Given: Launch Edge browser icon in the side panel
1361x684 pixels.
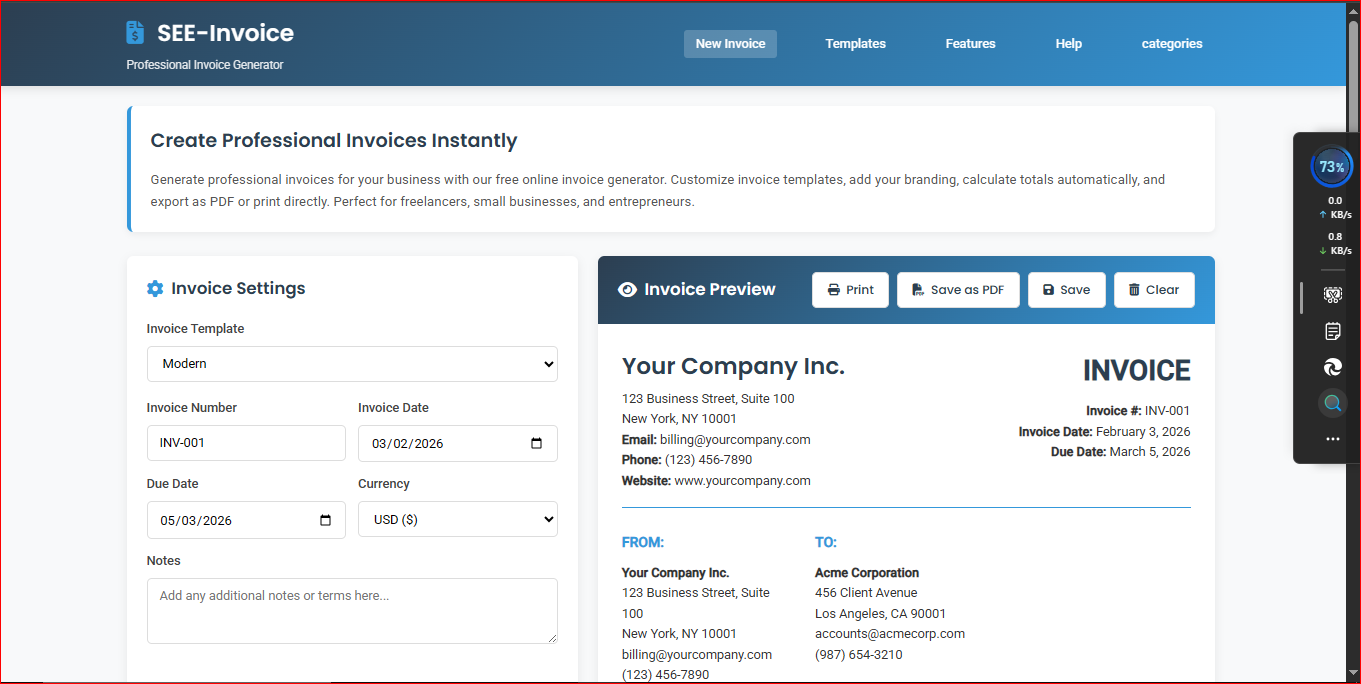Looking at the screenshot, I should click(1332, 367).
